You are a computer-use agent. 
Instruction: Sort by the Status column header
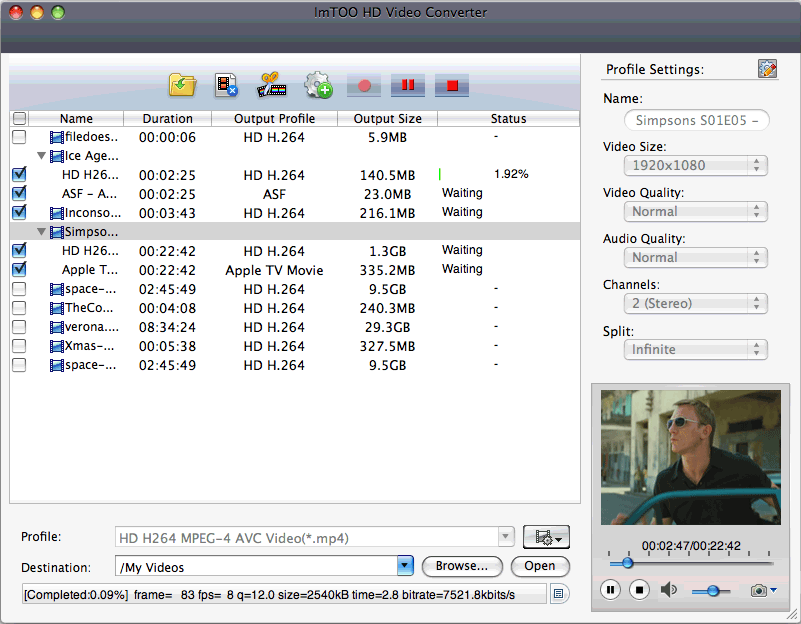[x=508, y=118]
